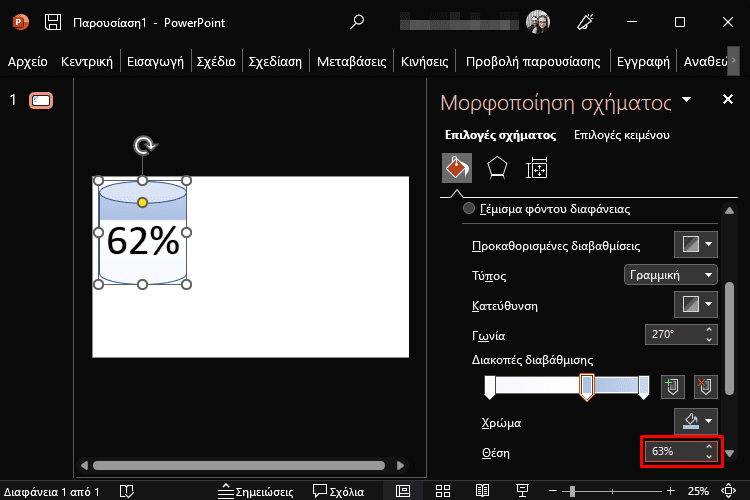Open the Τύπος dropdown showing Γραμμική
This screenshot has width=750, height=500.
pos(671,275)
